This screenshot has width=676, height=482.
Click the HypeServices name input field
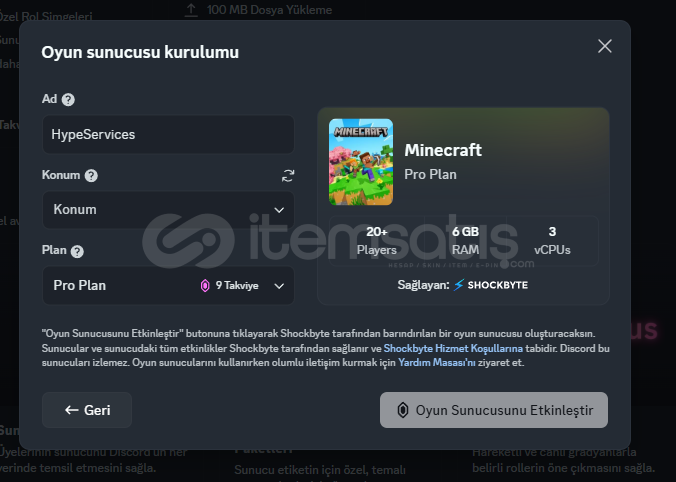[168, 135]
